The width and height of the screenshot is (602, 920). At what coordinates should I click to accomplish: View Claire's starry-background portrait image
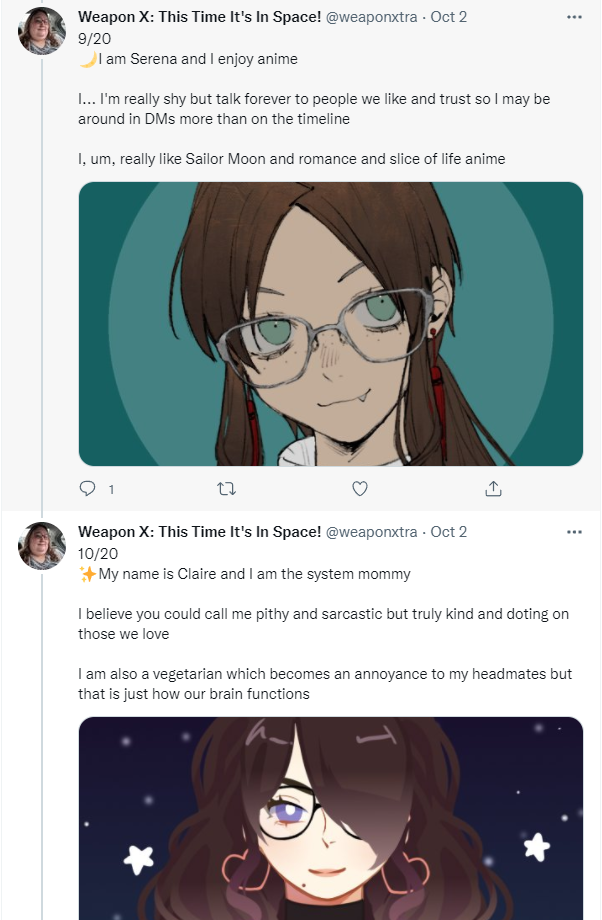coord(331,818)
